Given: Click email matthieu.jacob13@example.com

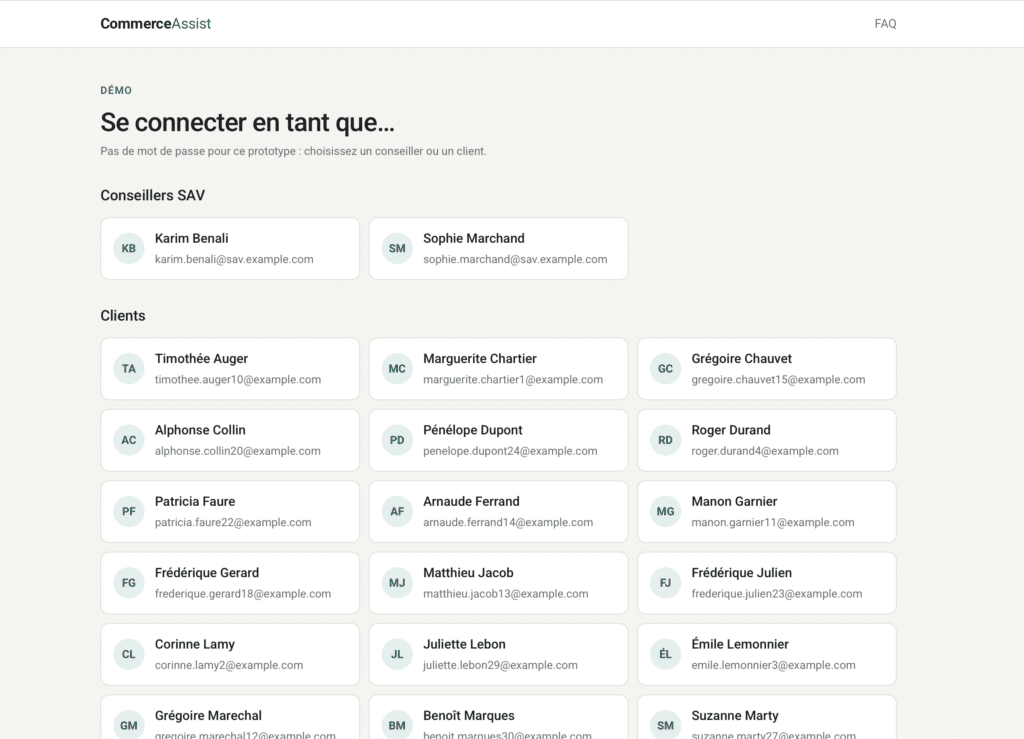Looking at the screenshot, I should [x=505, y=593].
